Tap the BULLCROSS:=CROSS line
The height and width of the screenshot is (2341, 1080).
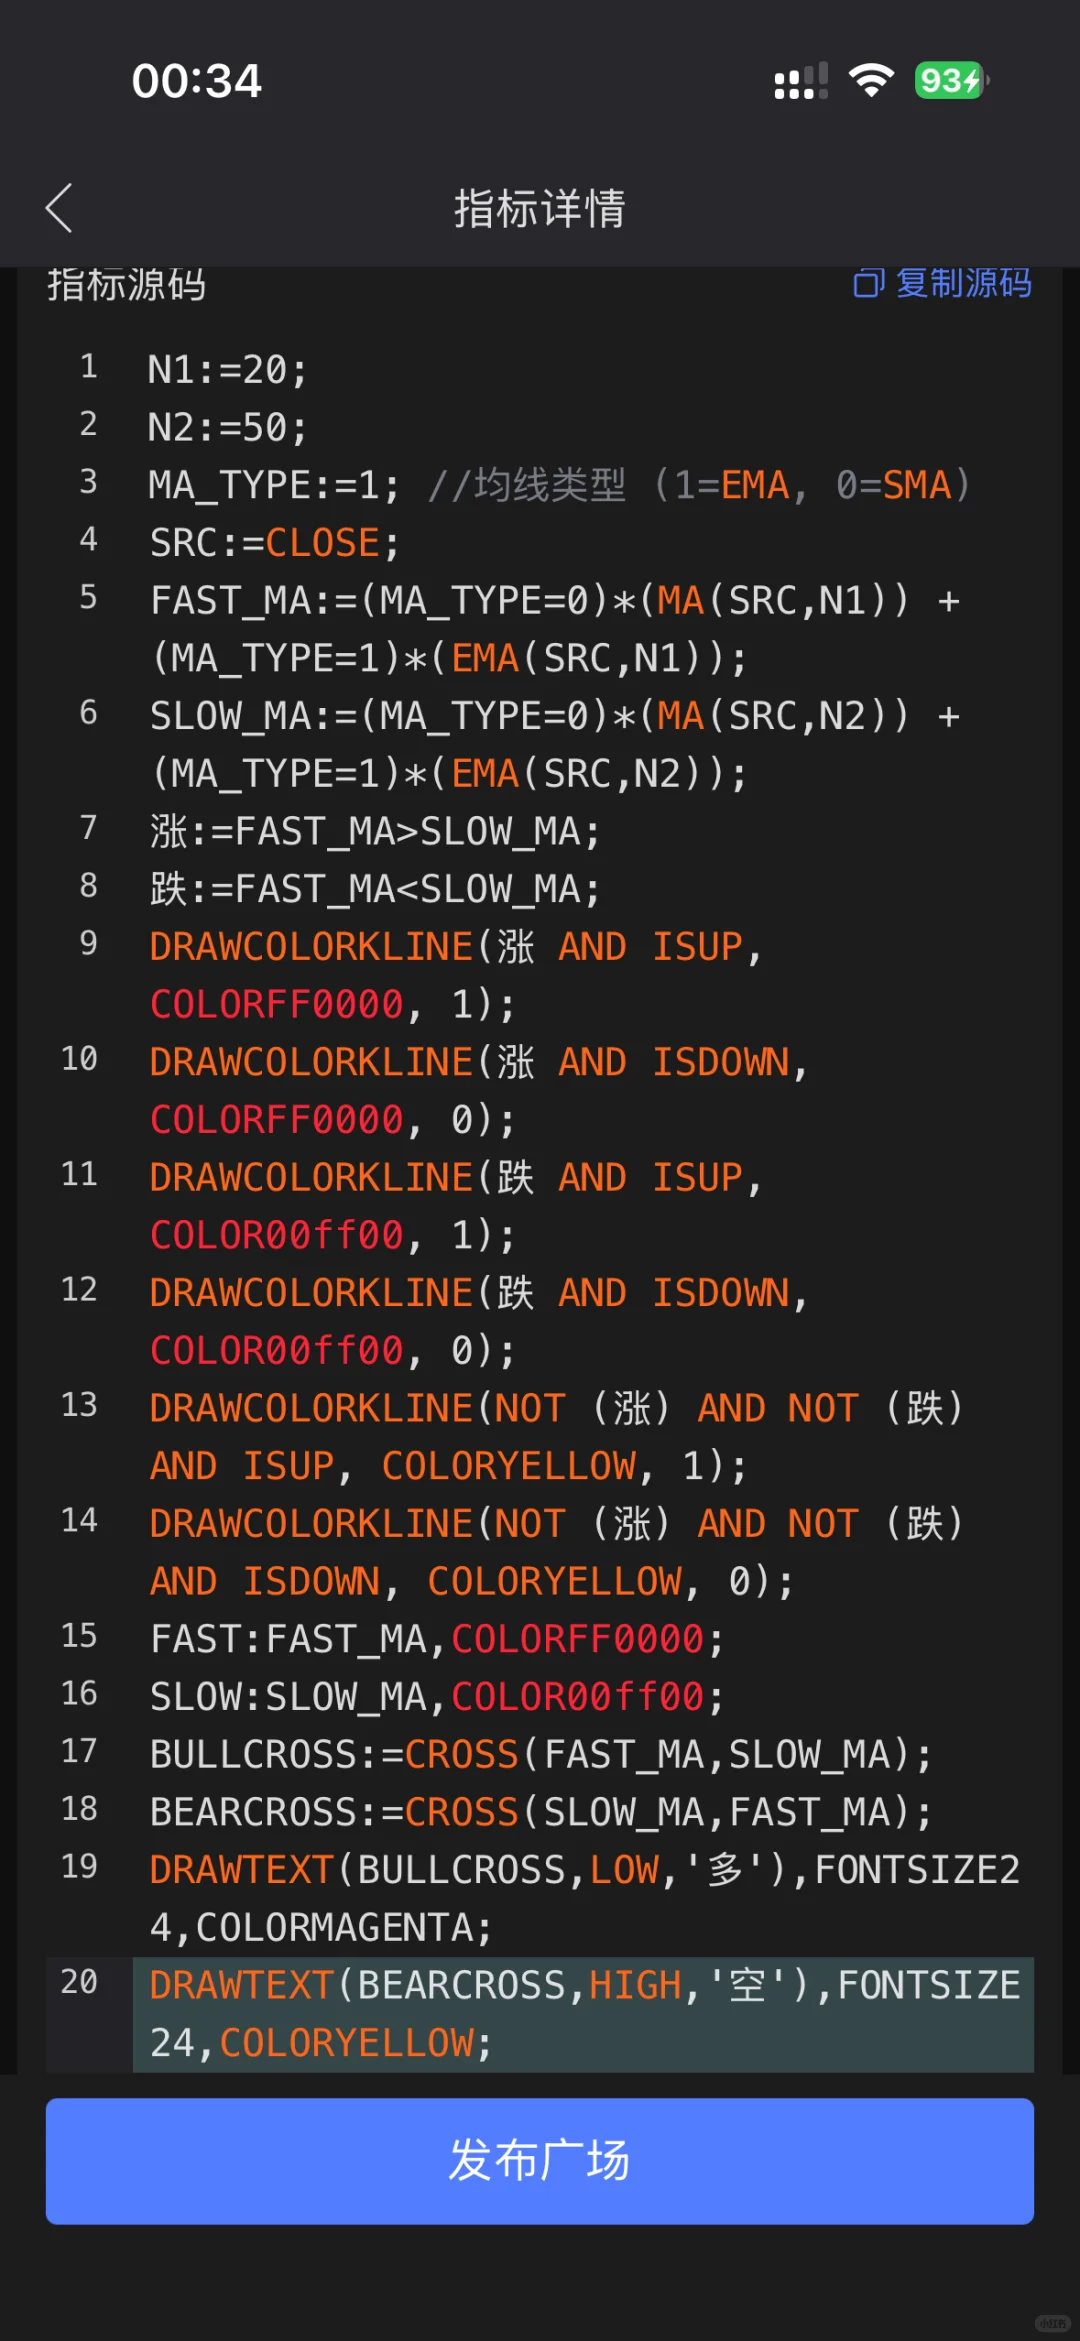coord(541,1755)
